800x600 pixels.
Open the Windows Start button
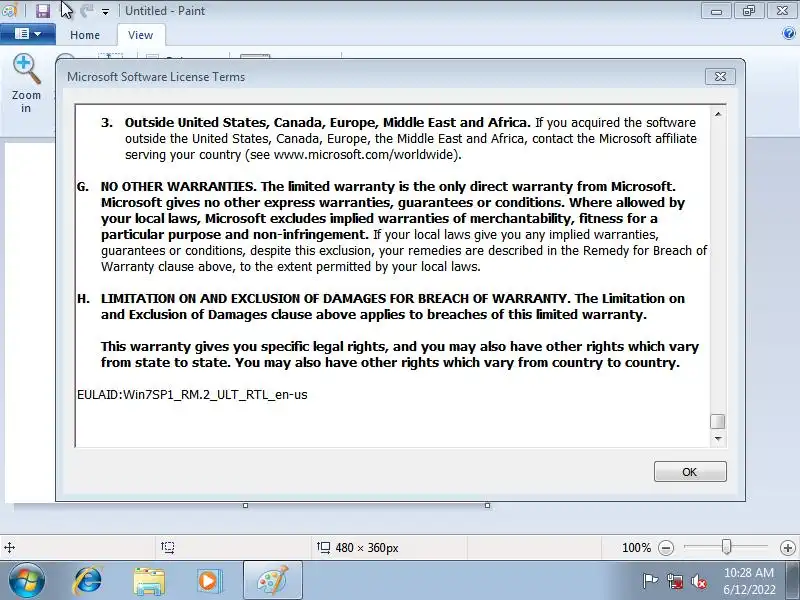(x=26, y=581)
